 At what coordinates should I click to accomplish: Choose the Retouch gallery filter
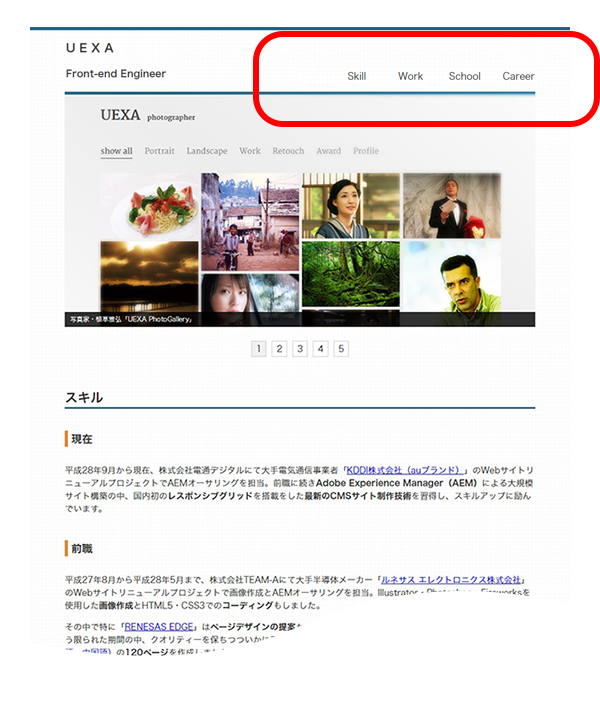(288, 151)
